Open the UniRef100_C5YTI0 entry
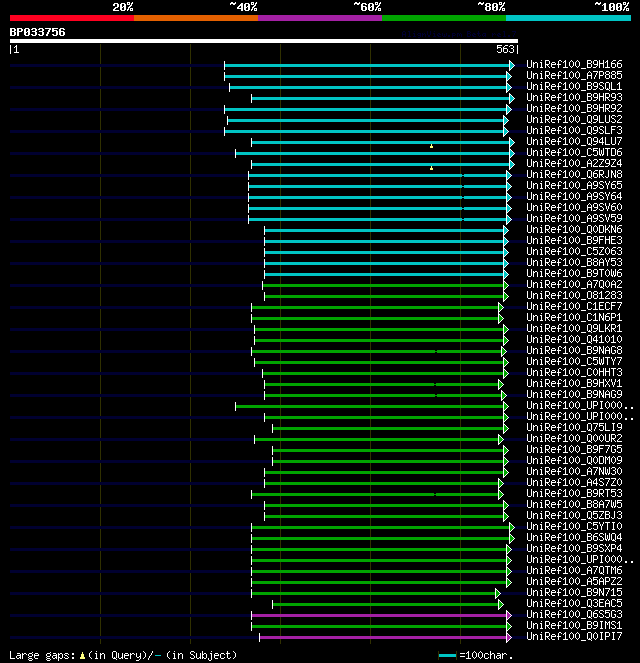 tap(574, 526)
